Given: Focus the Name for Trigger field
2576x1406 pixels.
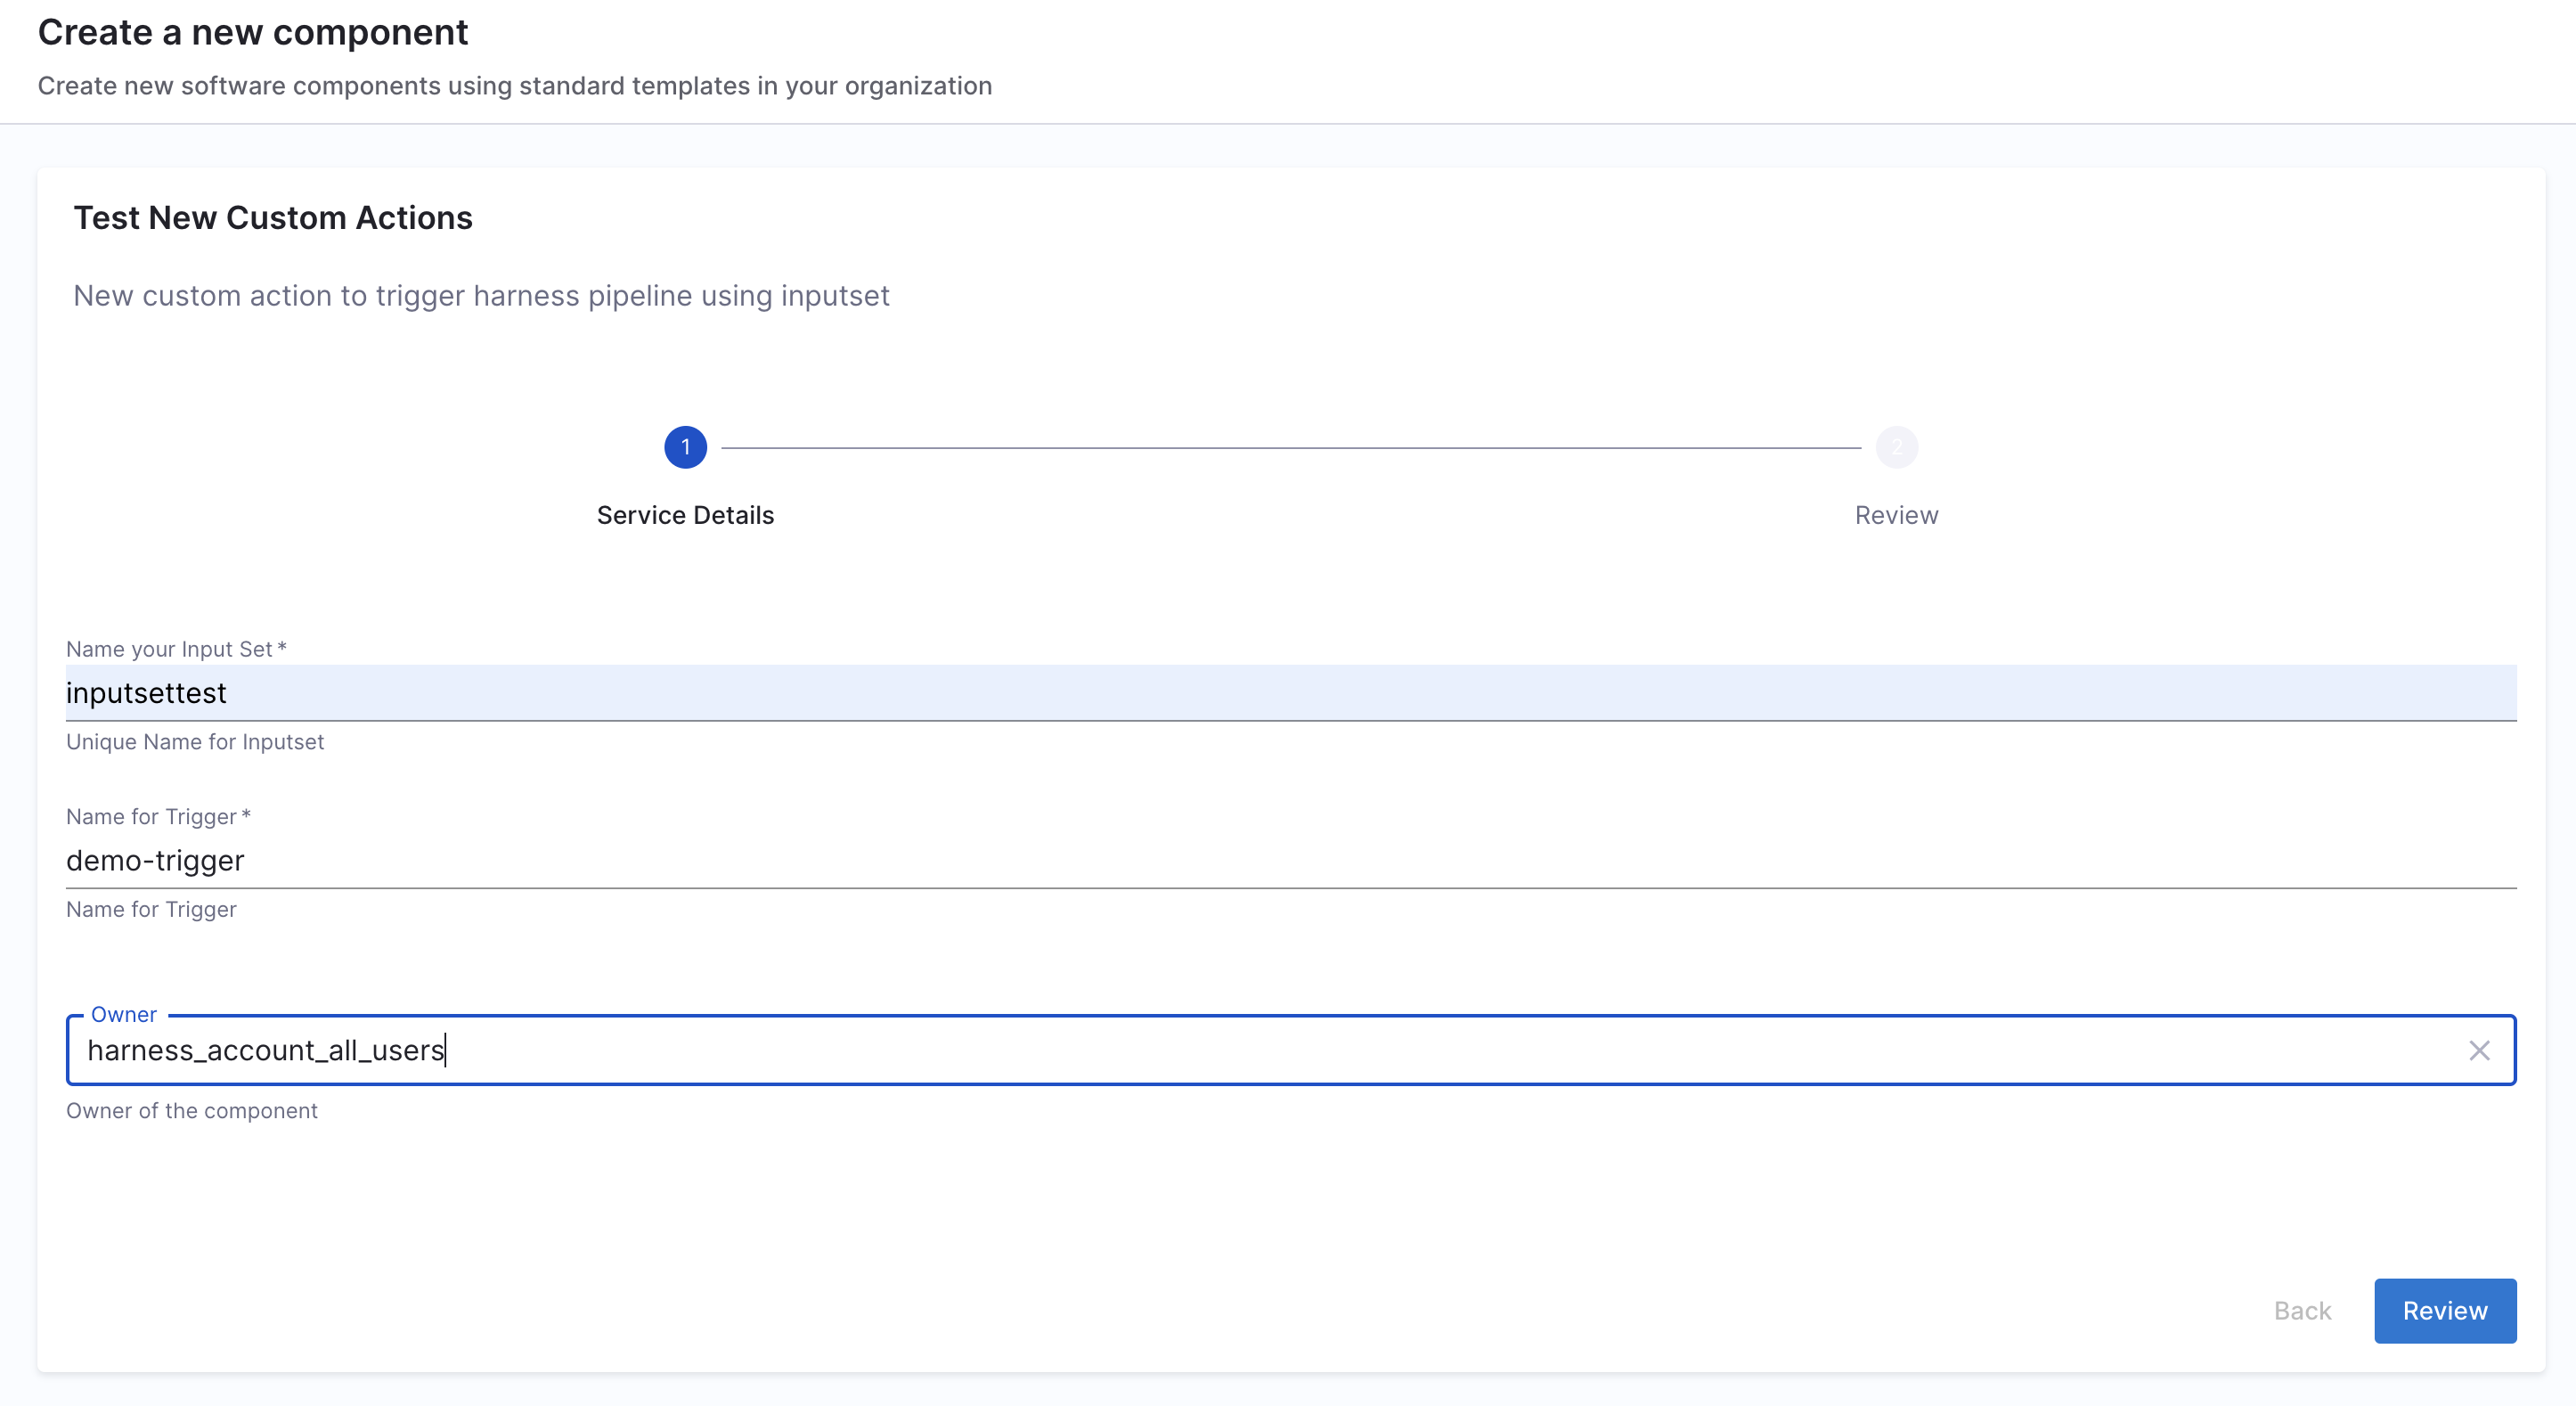Looking at the screenshot, I should pos(1290,860).
